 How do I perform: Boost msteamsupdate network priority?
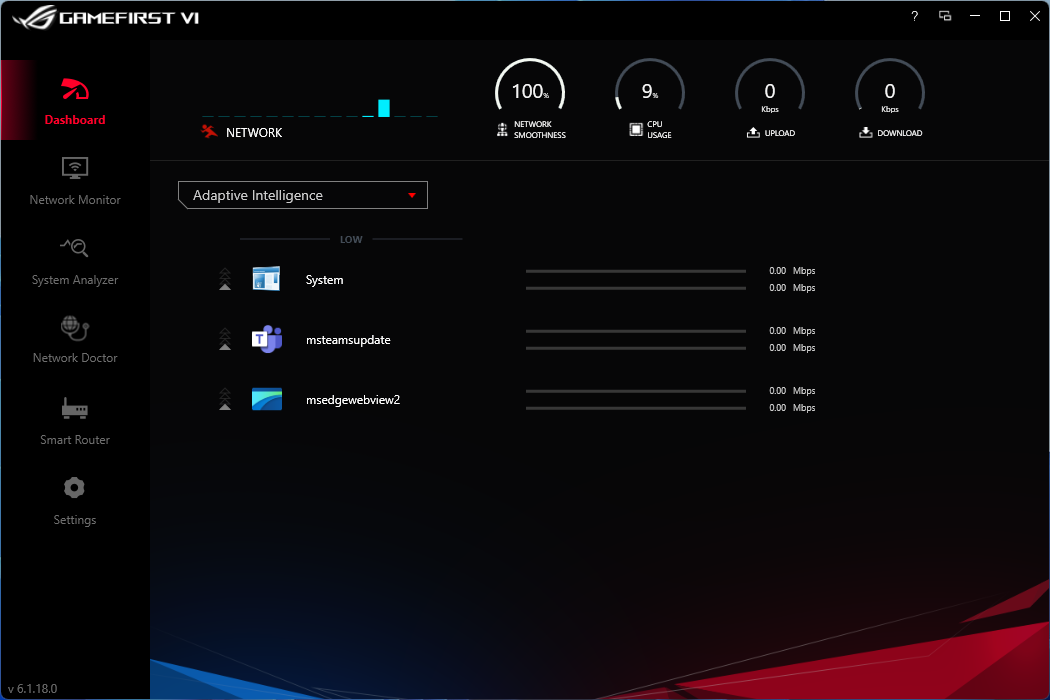click(225, 339)
